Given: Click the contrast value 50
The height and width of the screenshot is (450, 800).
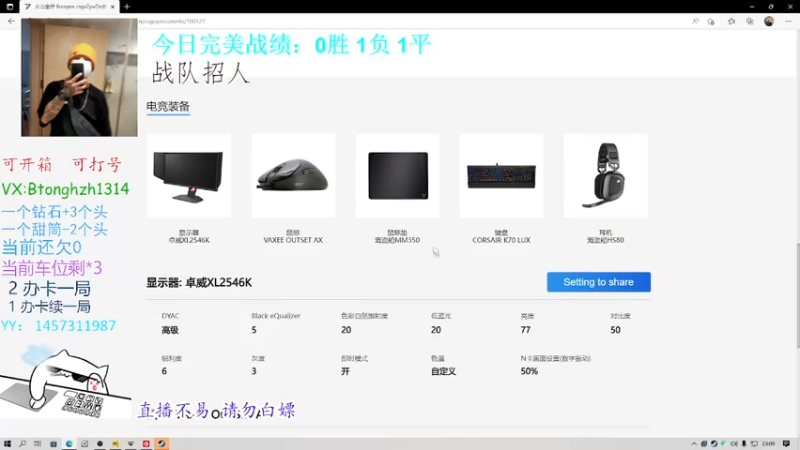Looking at the screenshot, I should [615, 330].
